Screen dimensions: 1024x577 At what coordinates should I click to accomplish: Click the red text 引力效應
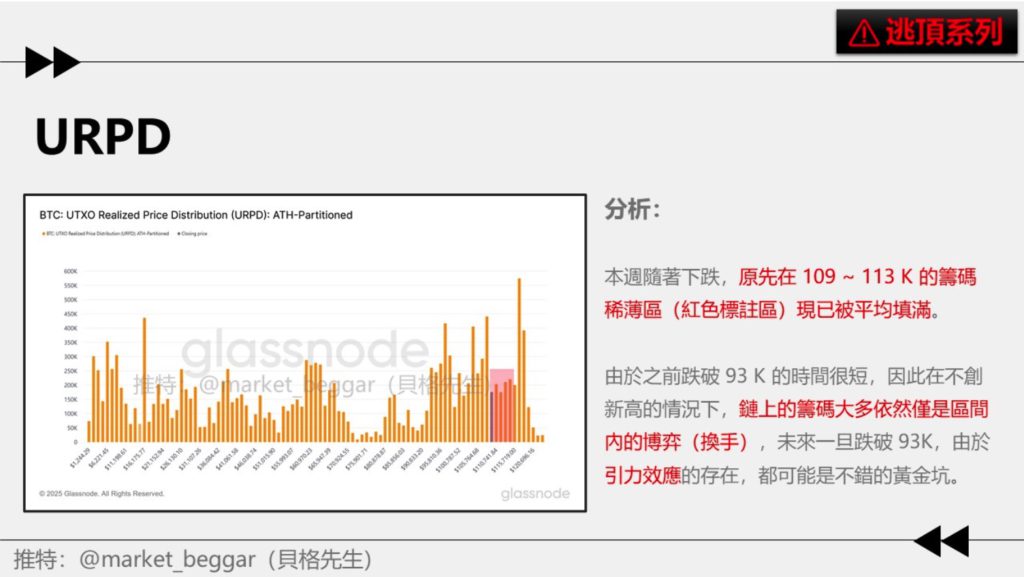pos(642,476)
